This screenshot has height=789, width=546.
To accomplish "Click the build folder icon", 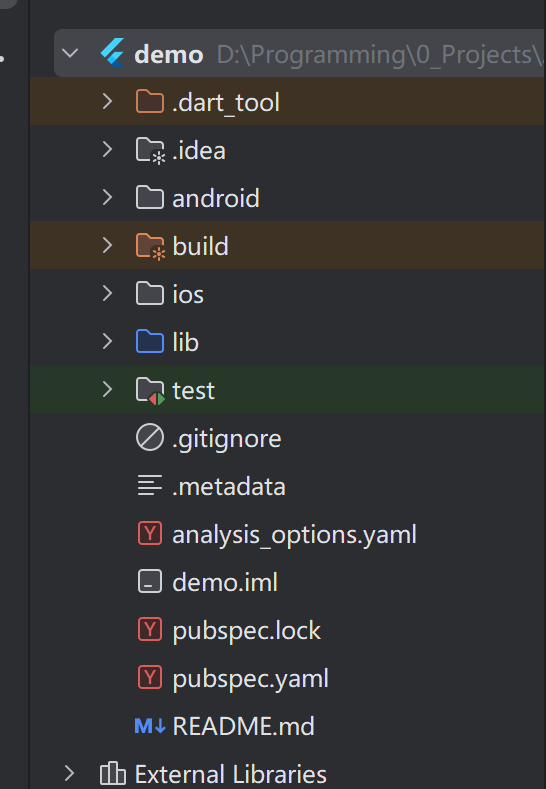I will [x=150, y=246].
